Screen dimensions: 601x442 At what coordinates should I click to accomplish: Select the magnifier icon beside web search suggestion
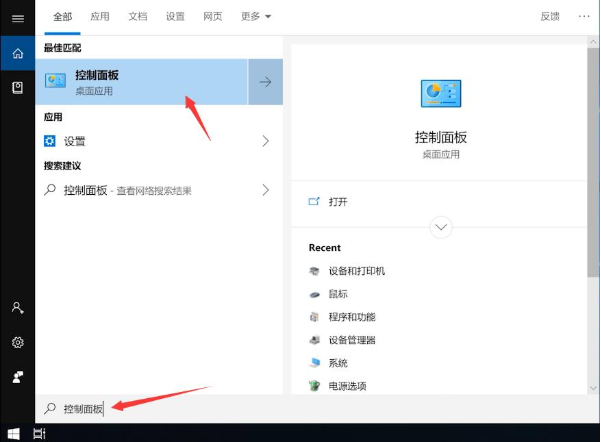tap(50, 190)
